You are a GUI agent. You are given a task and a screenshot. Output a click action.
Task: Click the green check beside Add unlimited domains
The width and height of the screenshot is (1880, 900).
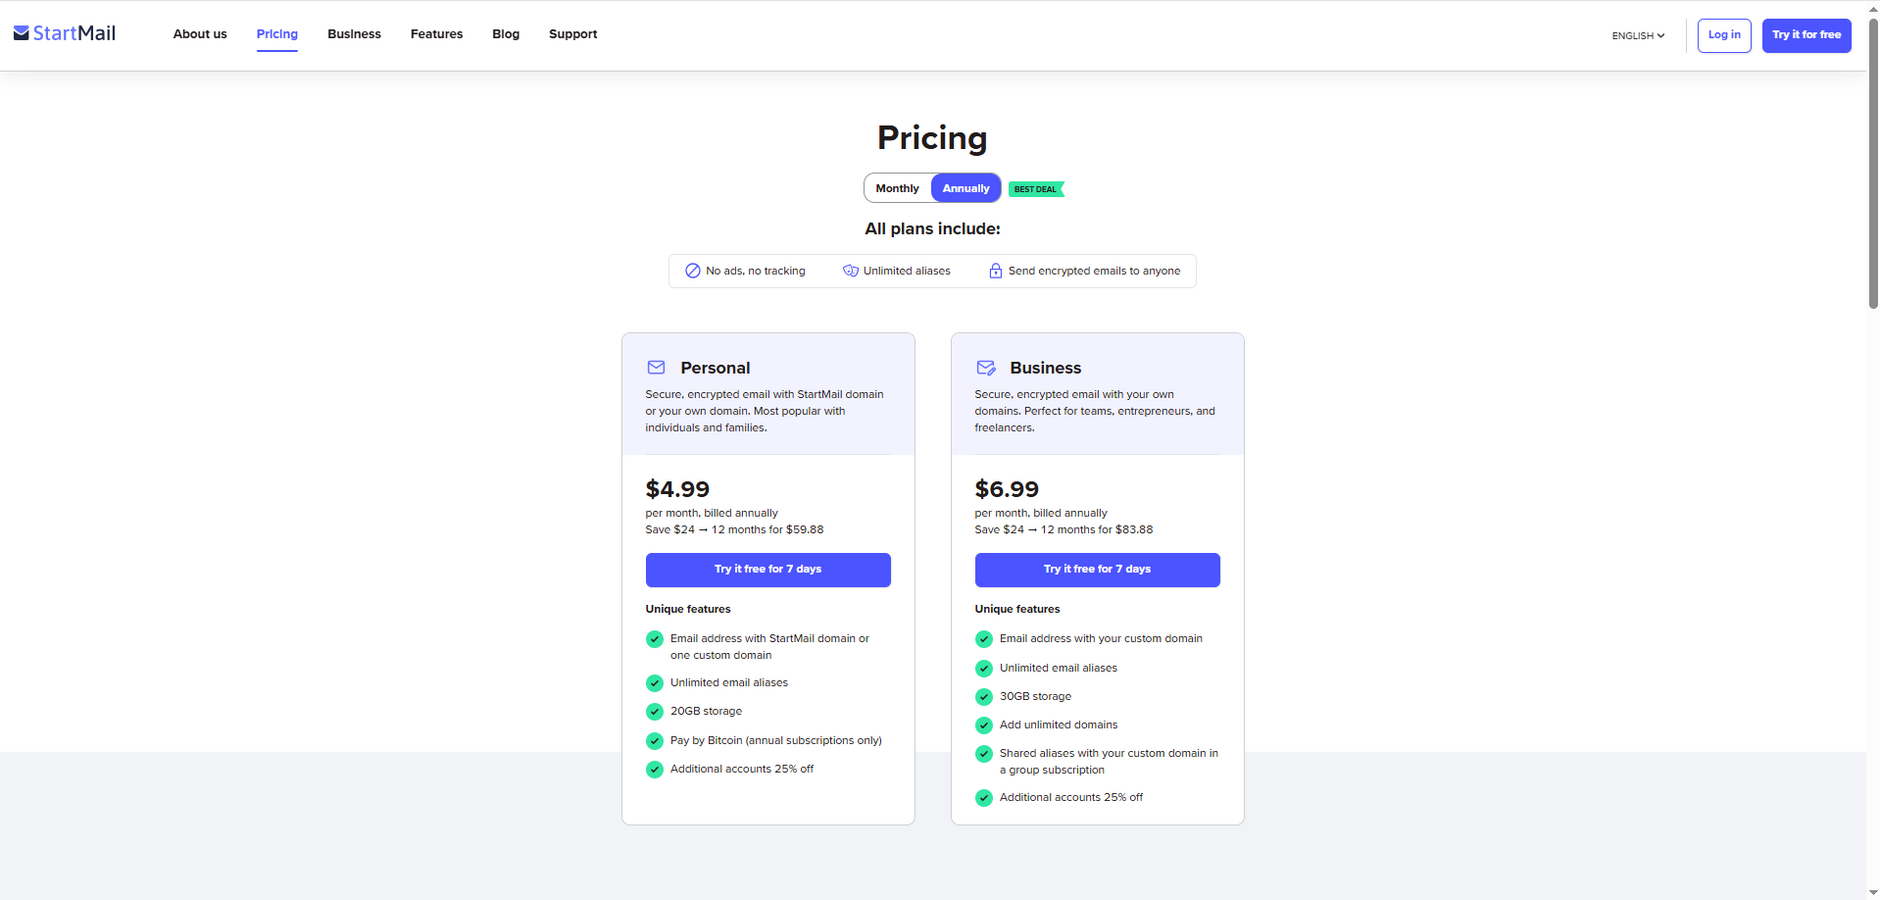pos(984,725)
